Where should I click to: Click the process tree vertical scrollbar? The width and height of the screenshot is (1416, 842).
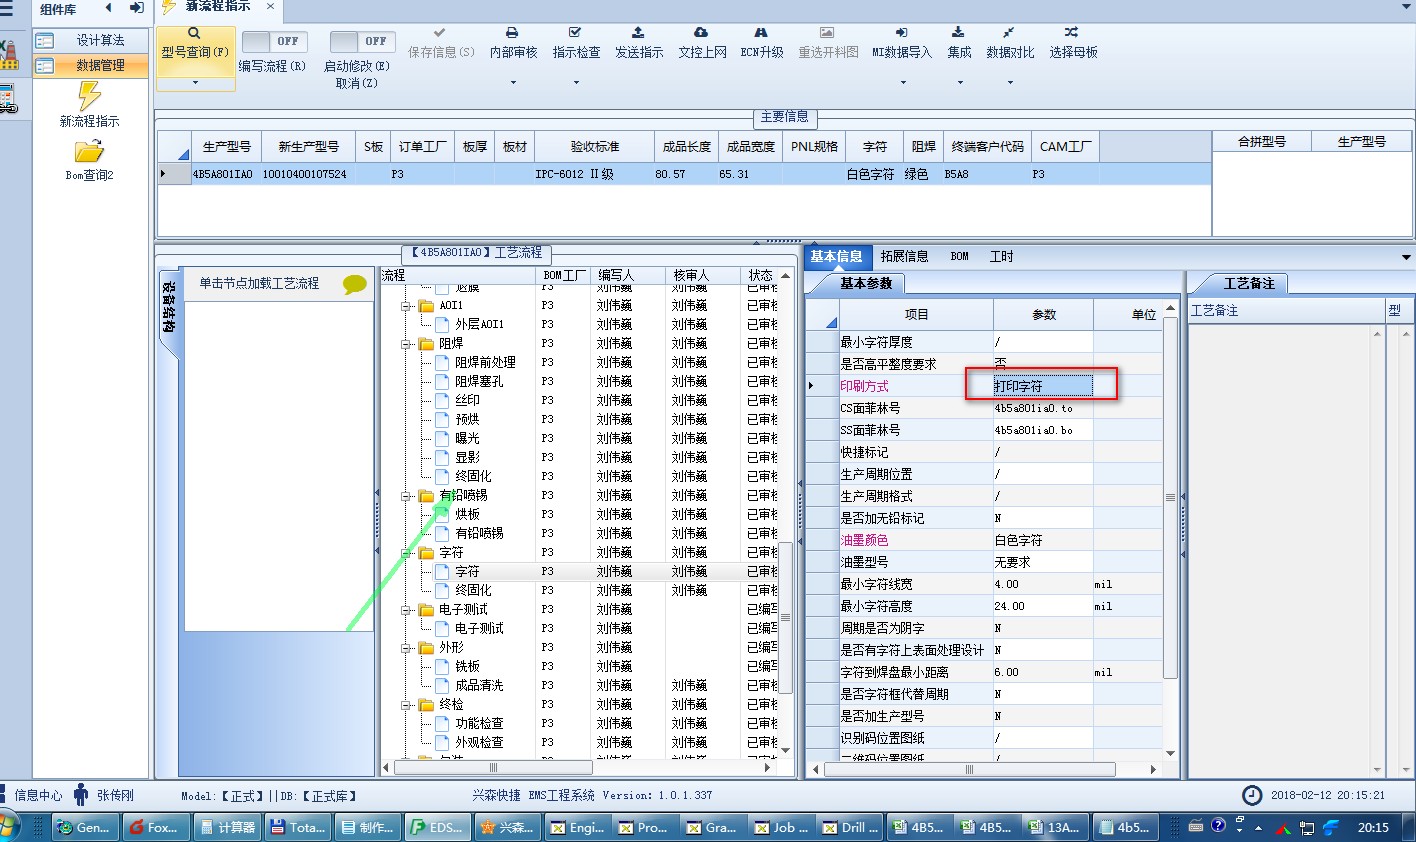click(x=786, y=620)
